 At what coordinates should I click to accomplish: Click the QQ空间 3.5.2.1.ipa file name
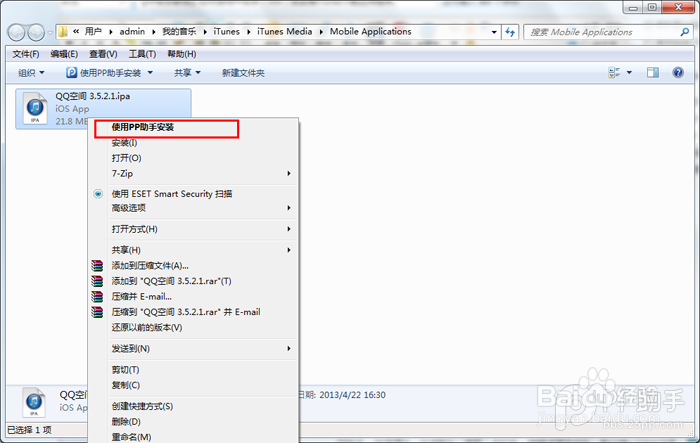click(93, 96)
